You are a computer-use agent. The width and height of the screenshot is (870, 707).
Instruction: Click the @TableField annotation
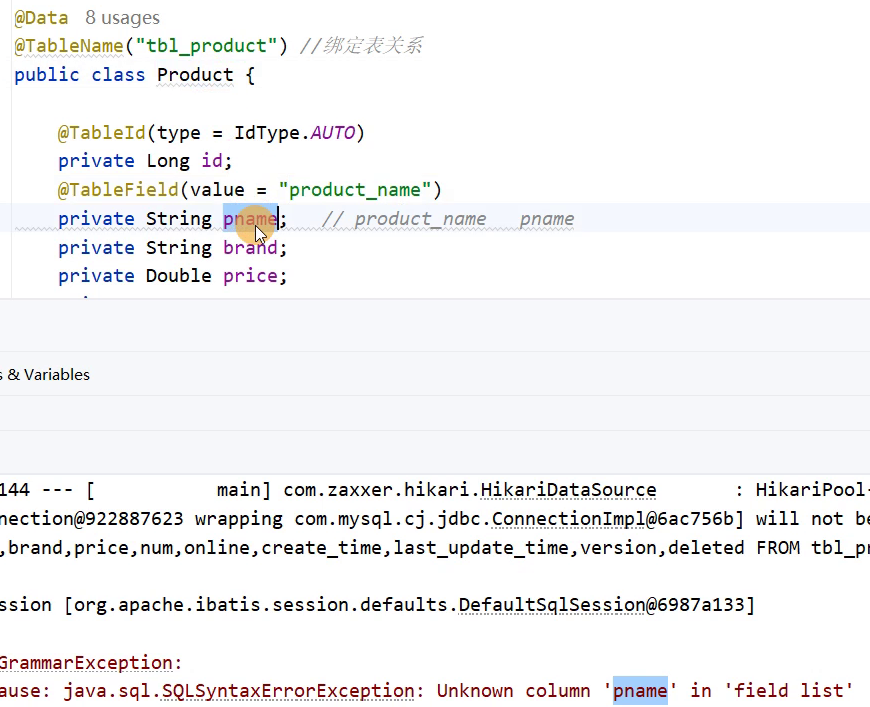pos(118,190)
